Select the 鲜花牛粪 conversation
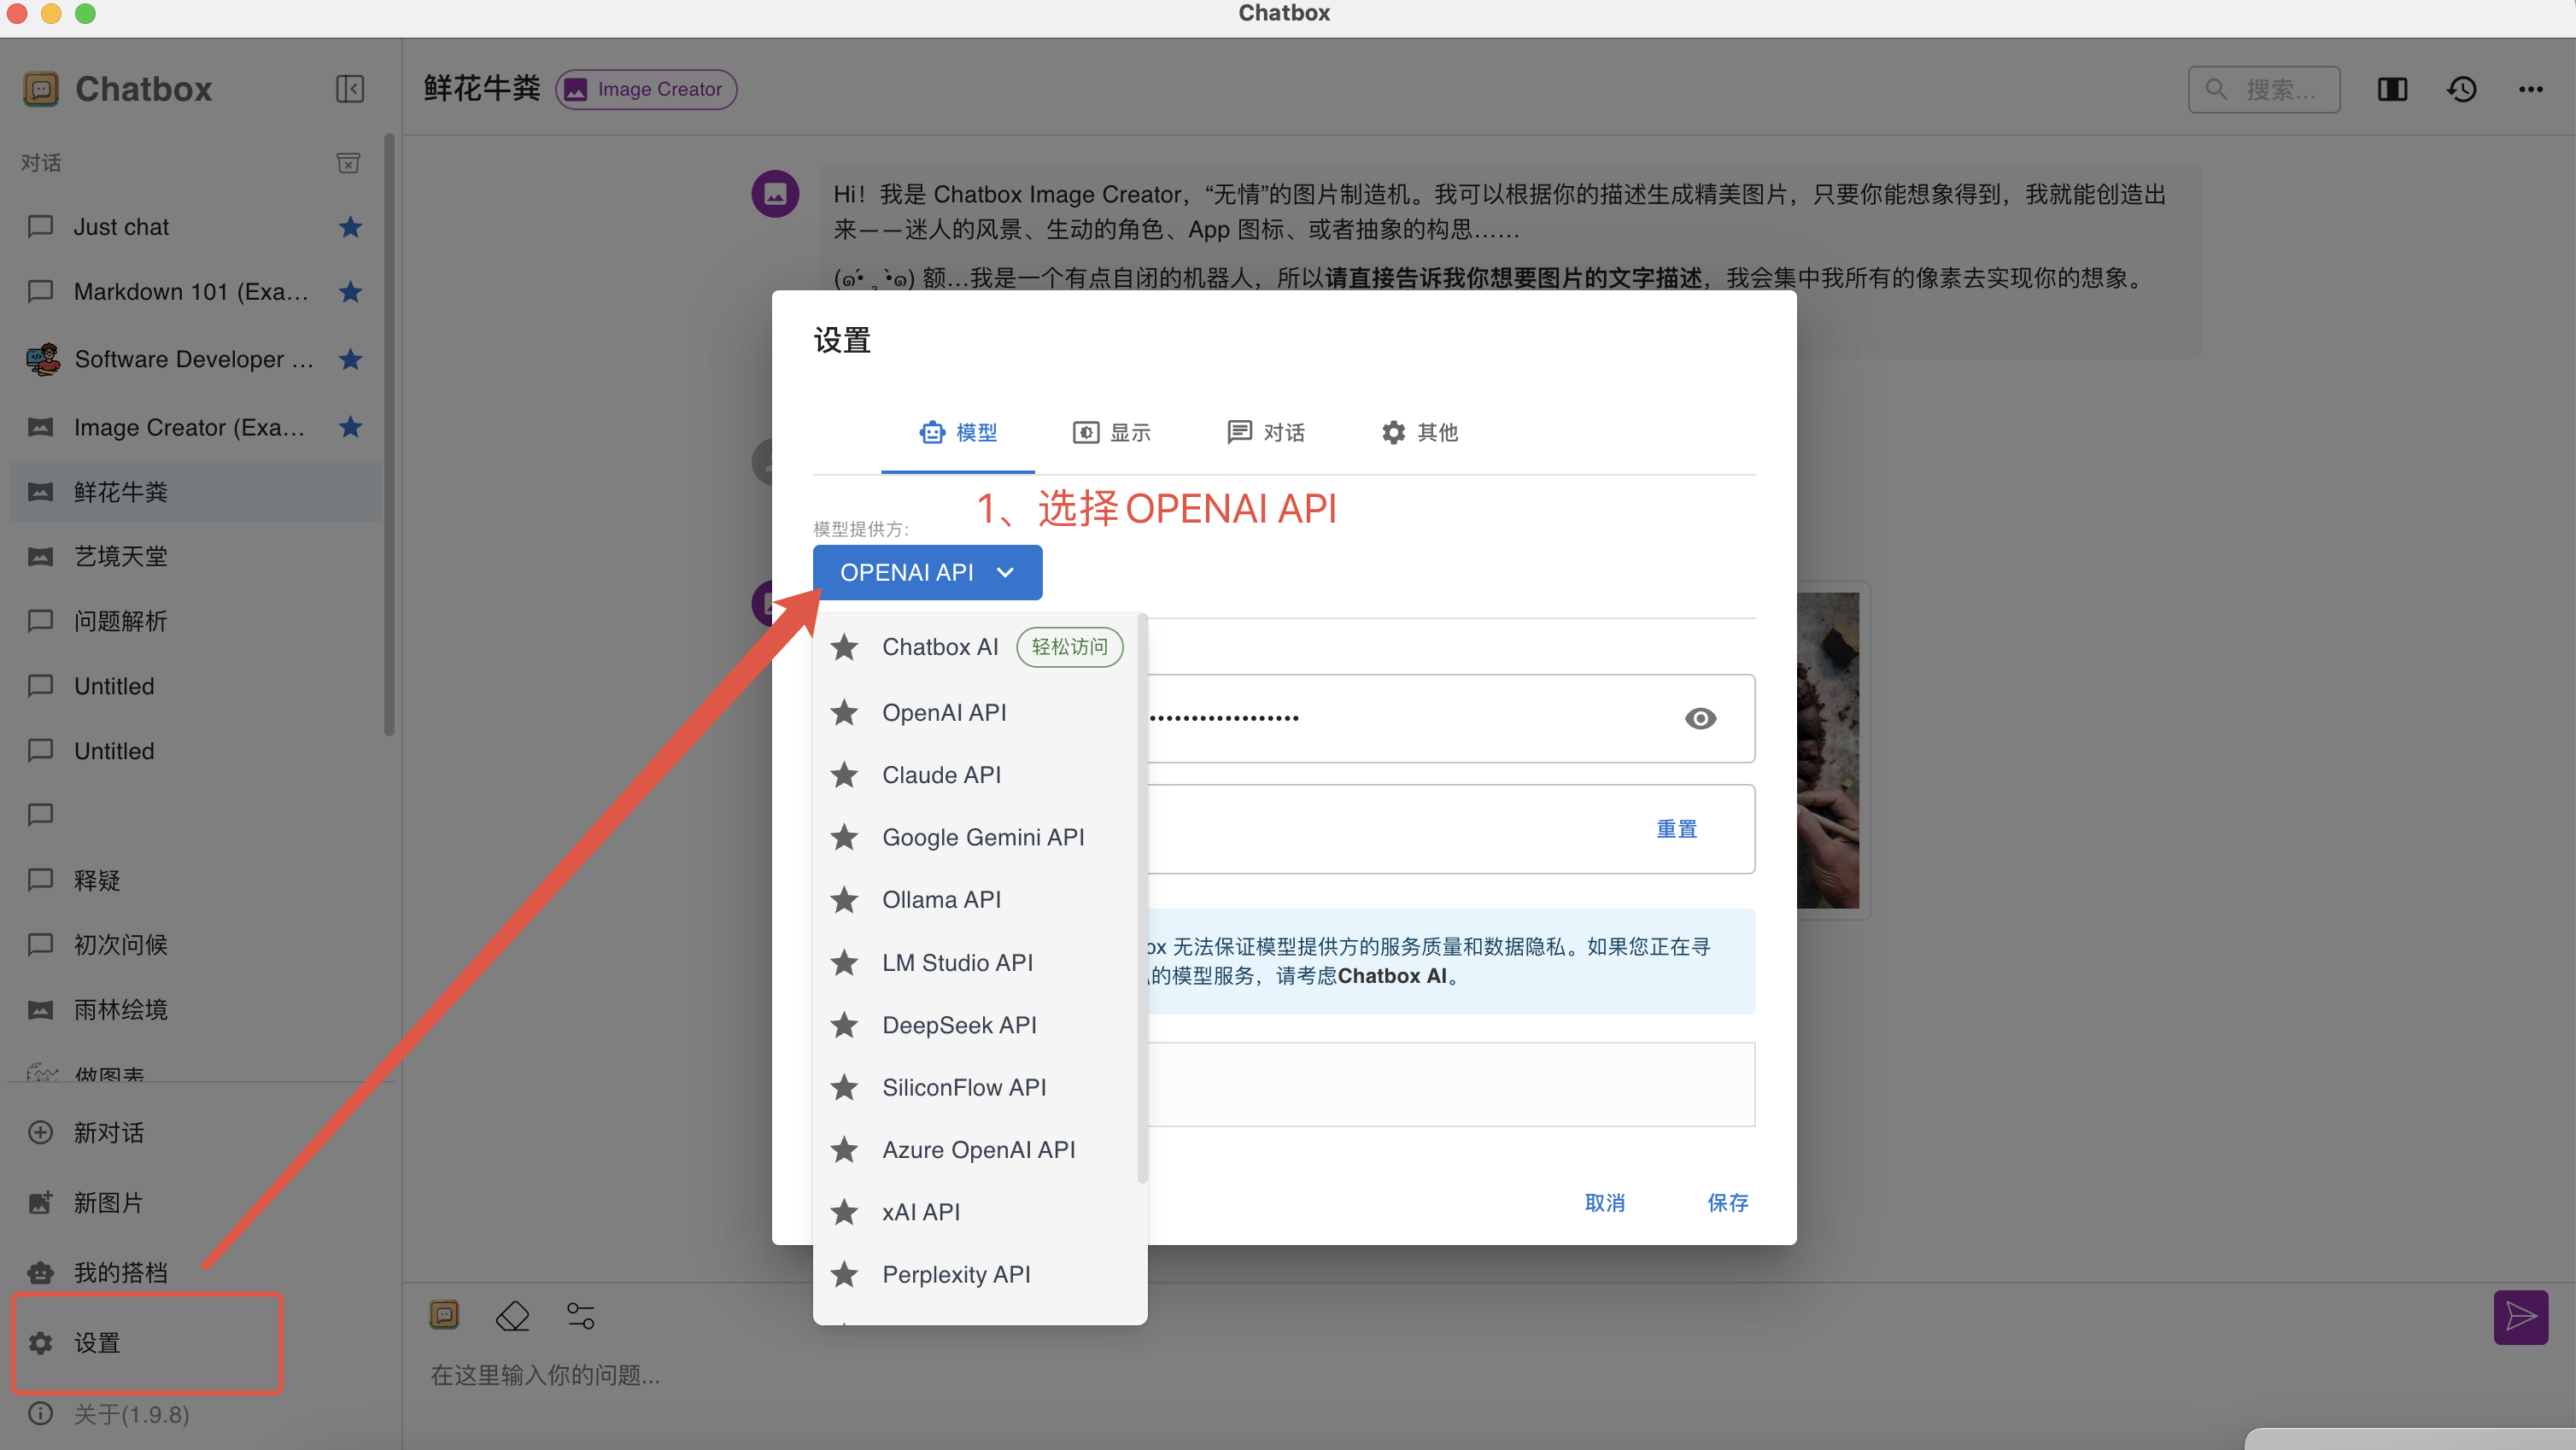 (195, 492)
